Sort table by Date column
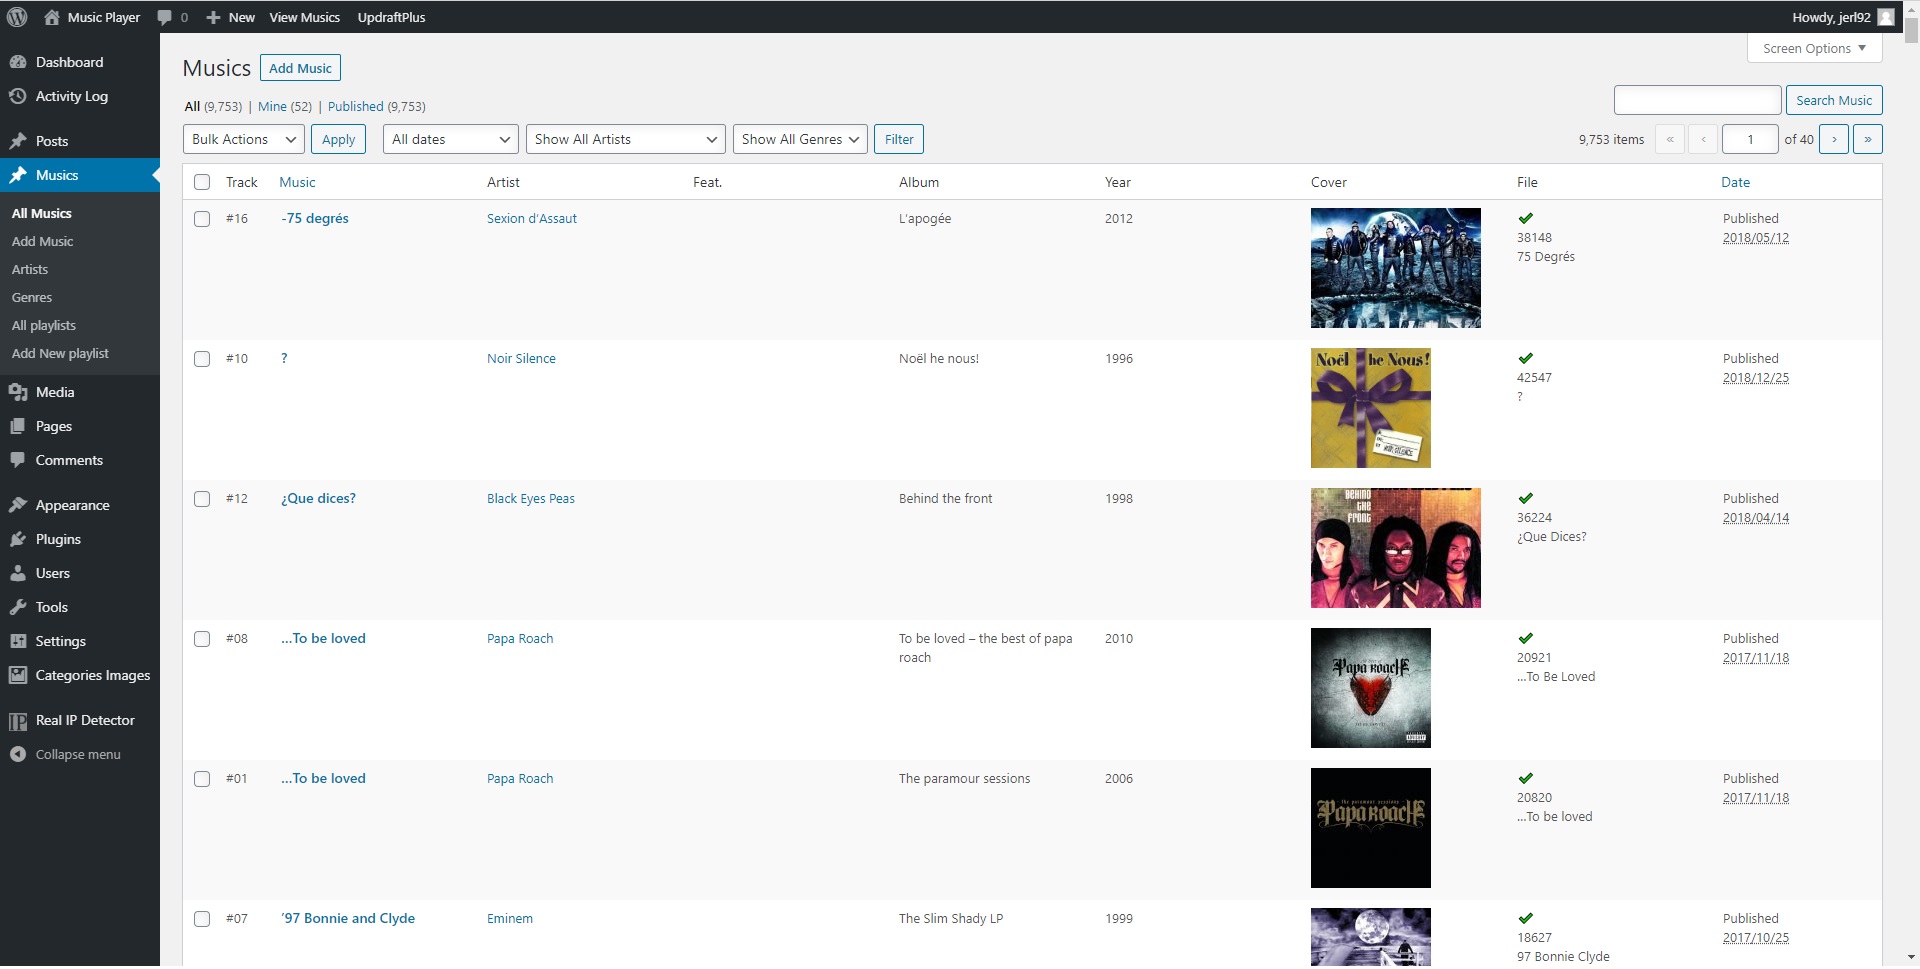Viewport: 1920px width, 969px height. pos(1736,182)
